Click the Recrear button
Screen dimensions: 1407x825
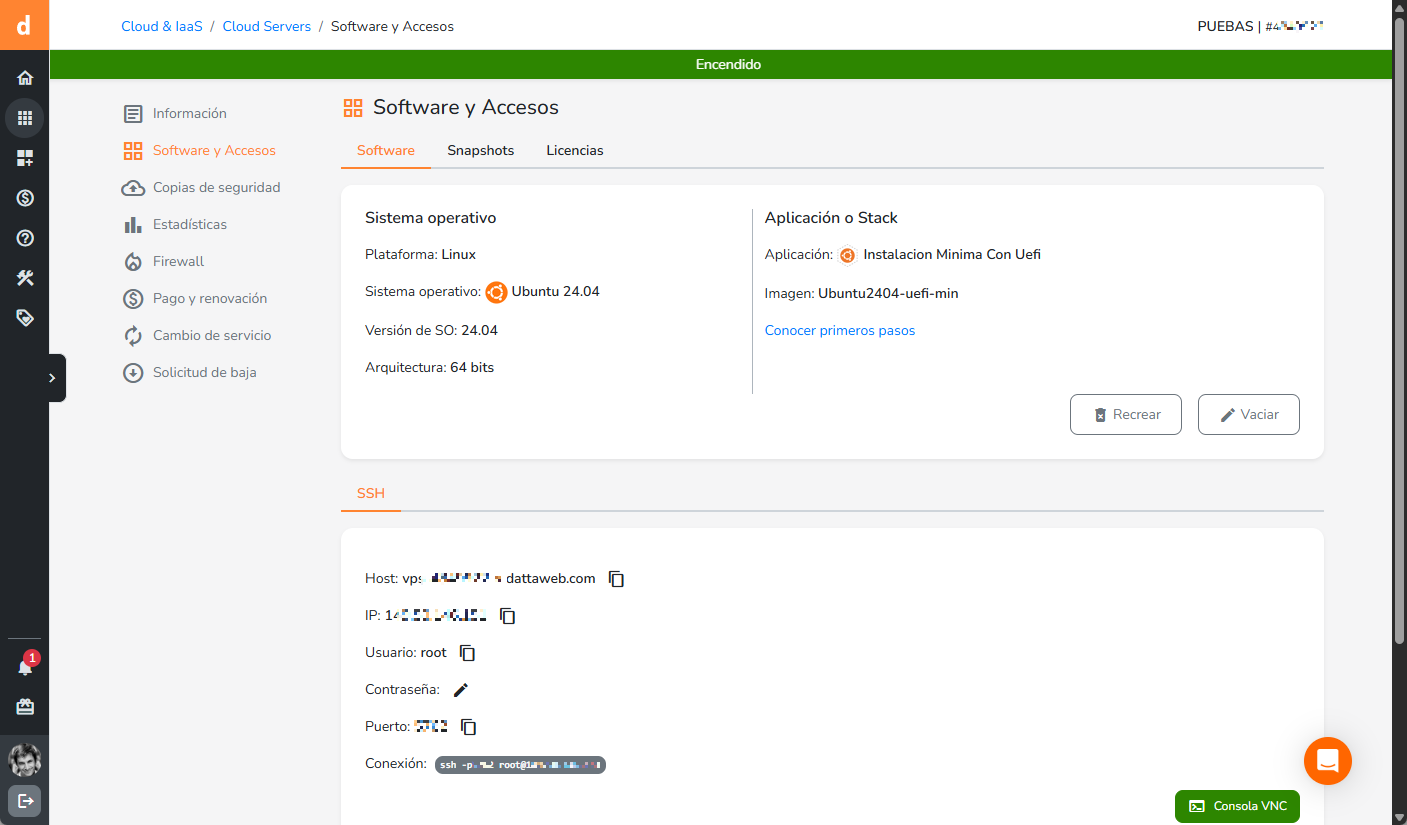coord(1126,414)
